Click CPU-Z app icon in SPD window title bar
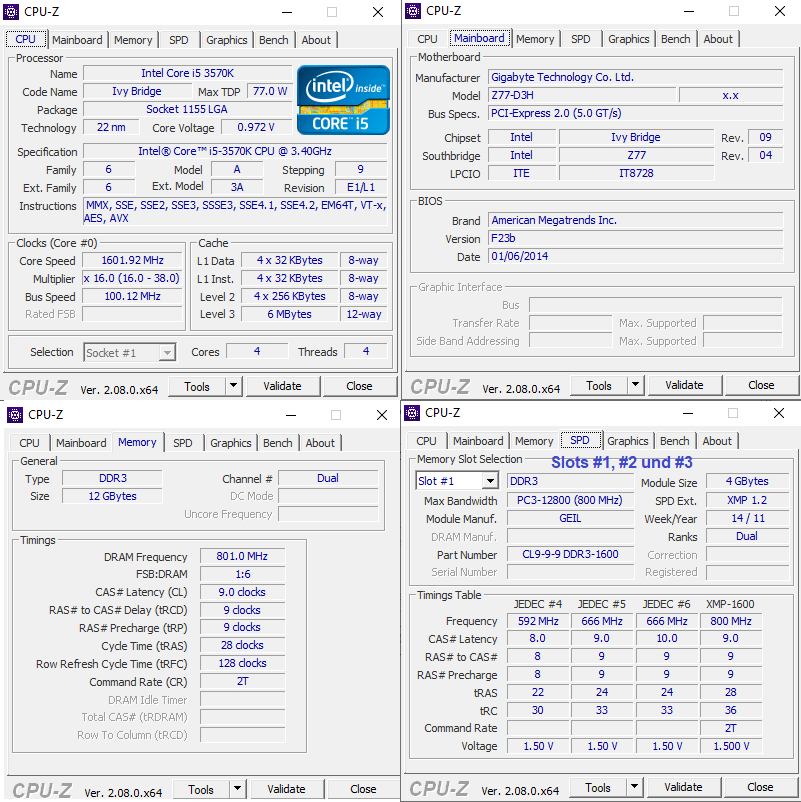The height and width of the screenshot is (802, 801). [412, 412]
